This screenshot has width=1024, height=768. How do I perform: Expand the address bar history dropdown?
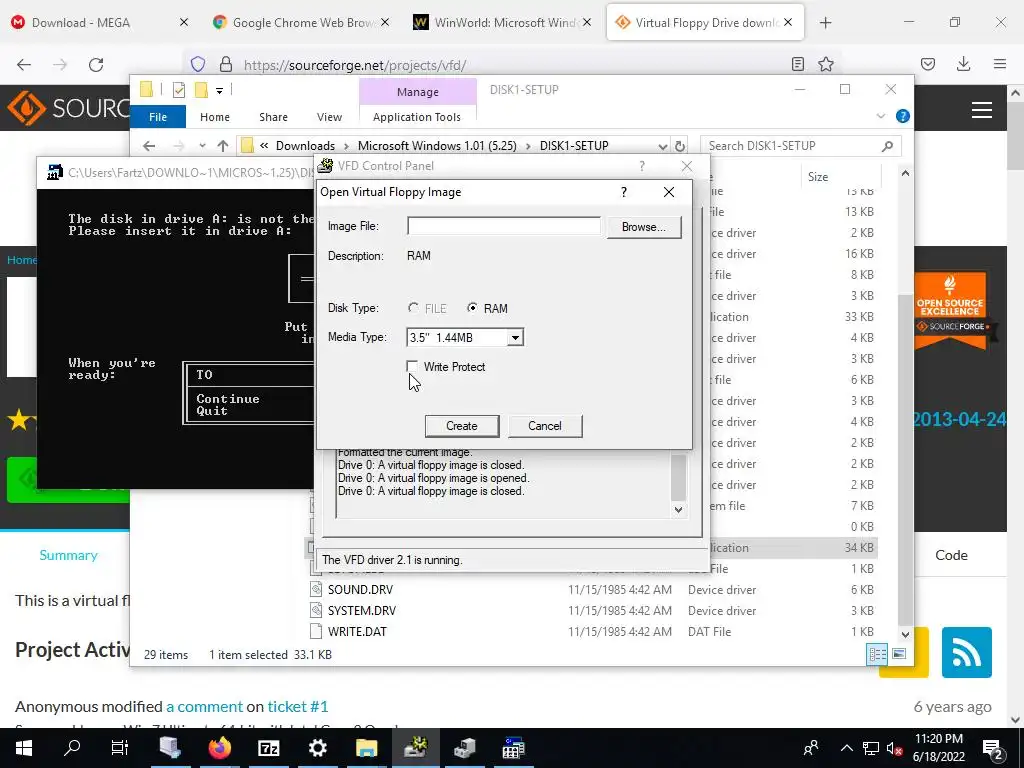click(x=662, y=146)
